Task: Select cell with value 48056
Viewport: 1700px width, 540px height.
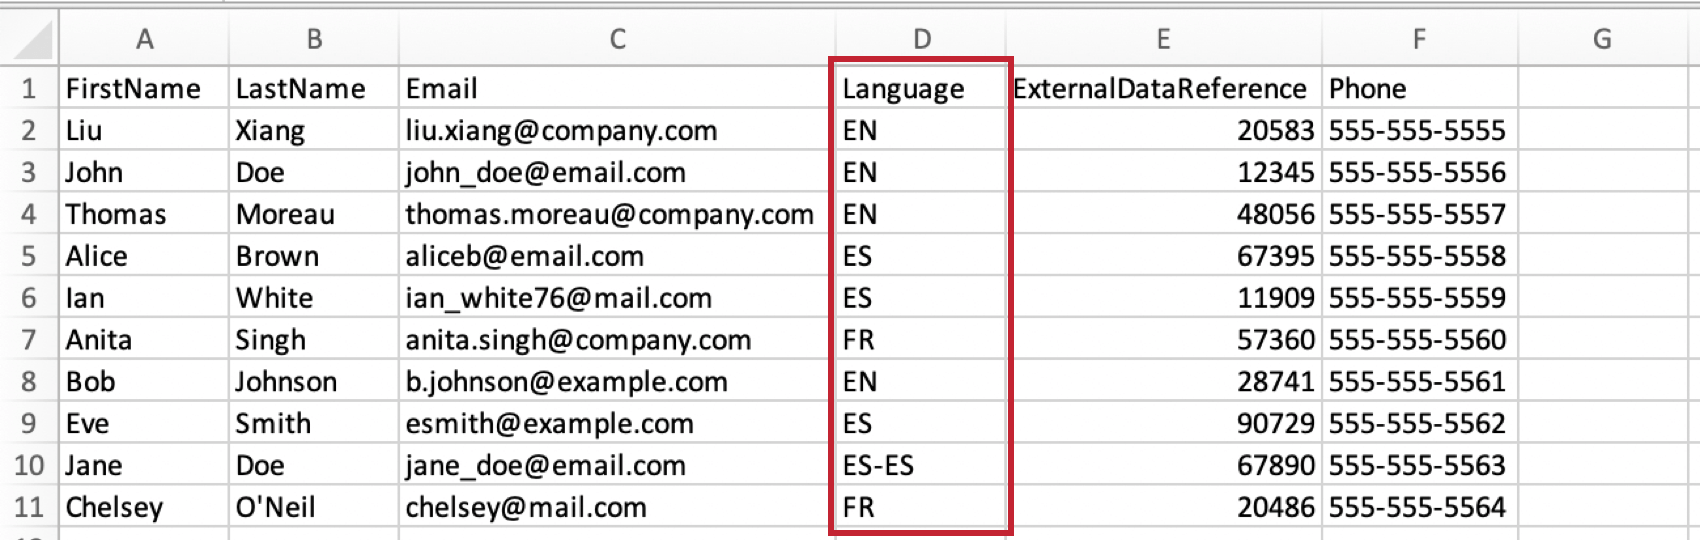Action: coord(1164,214)
